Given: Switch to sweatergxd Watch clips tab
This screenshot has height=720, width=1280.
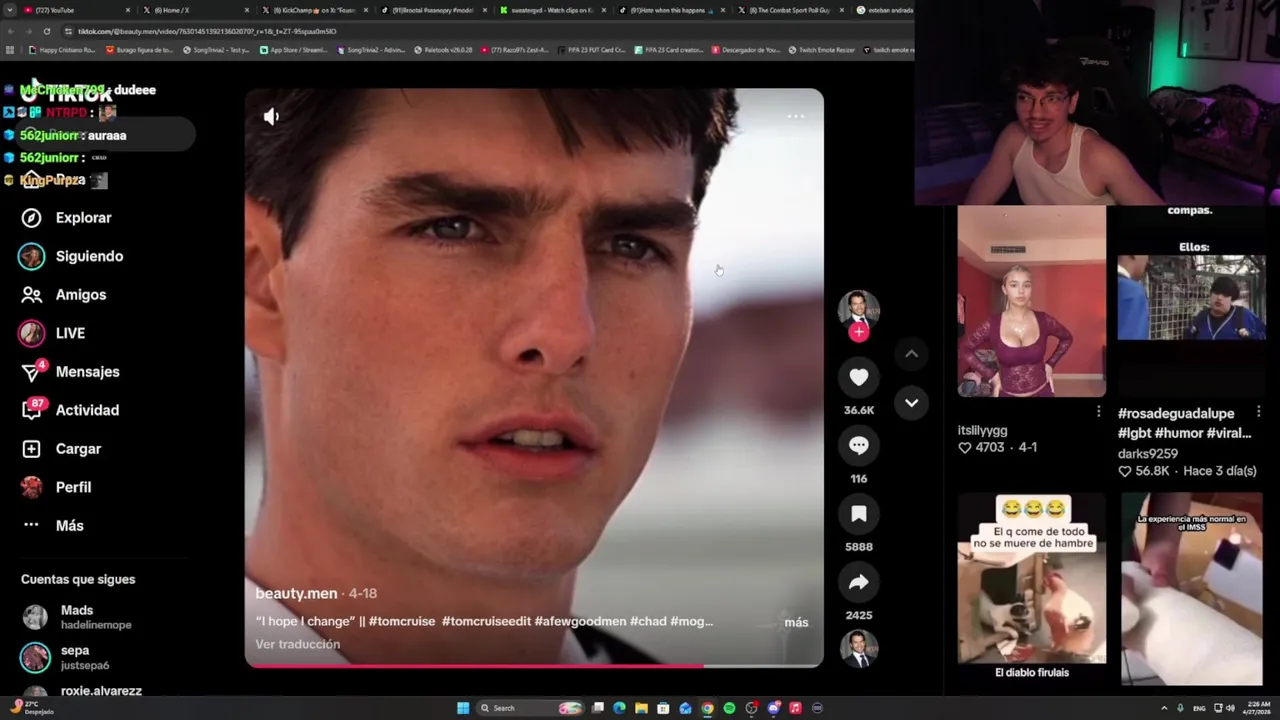Looking at the screenshot, I should coord(552,10).
